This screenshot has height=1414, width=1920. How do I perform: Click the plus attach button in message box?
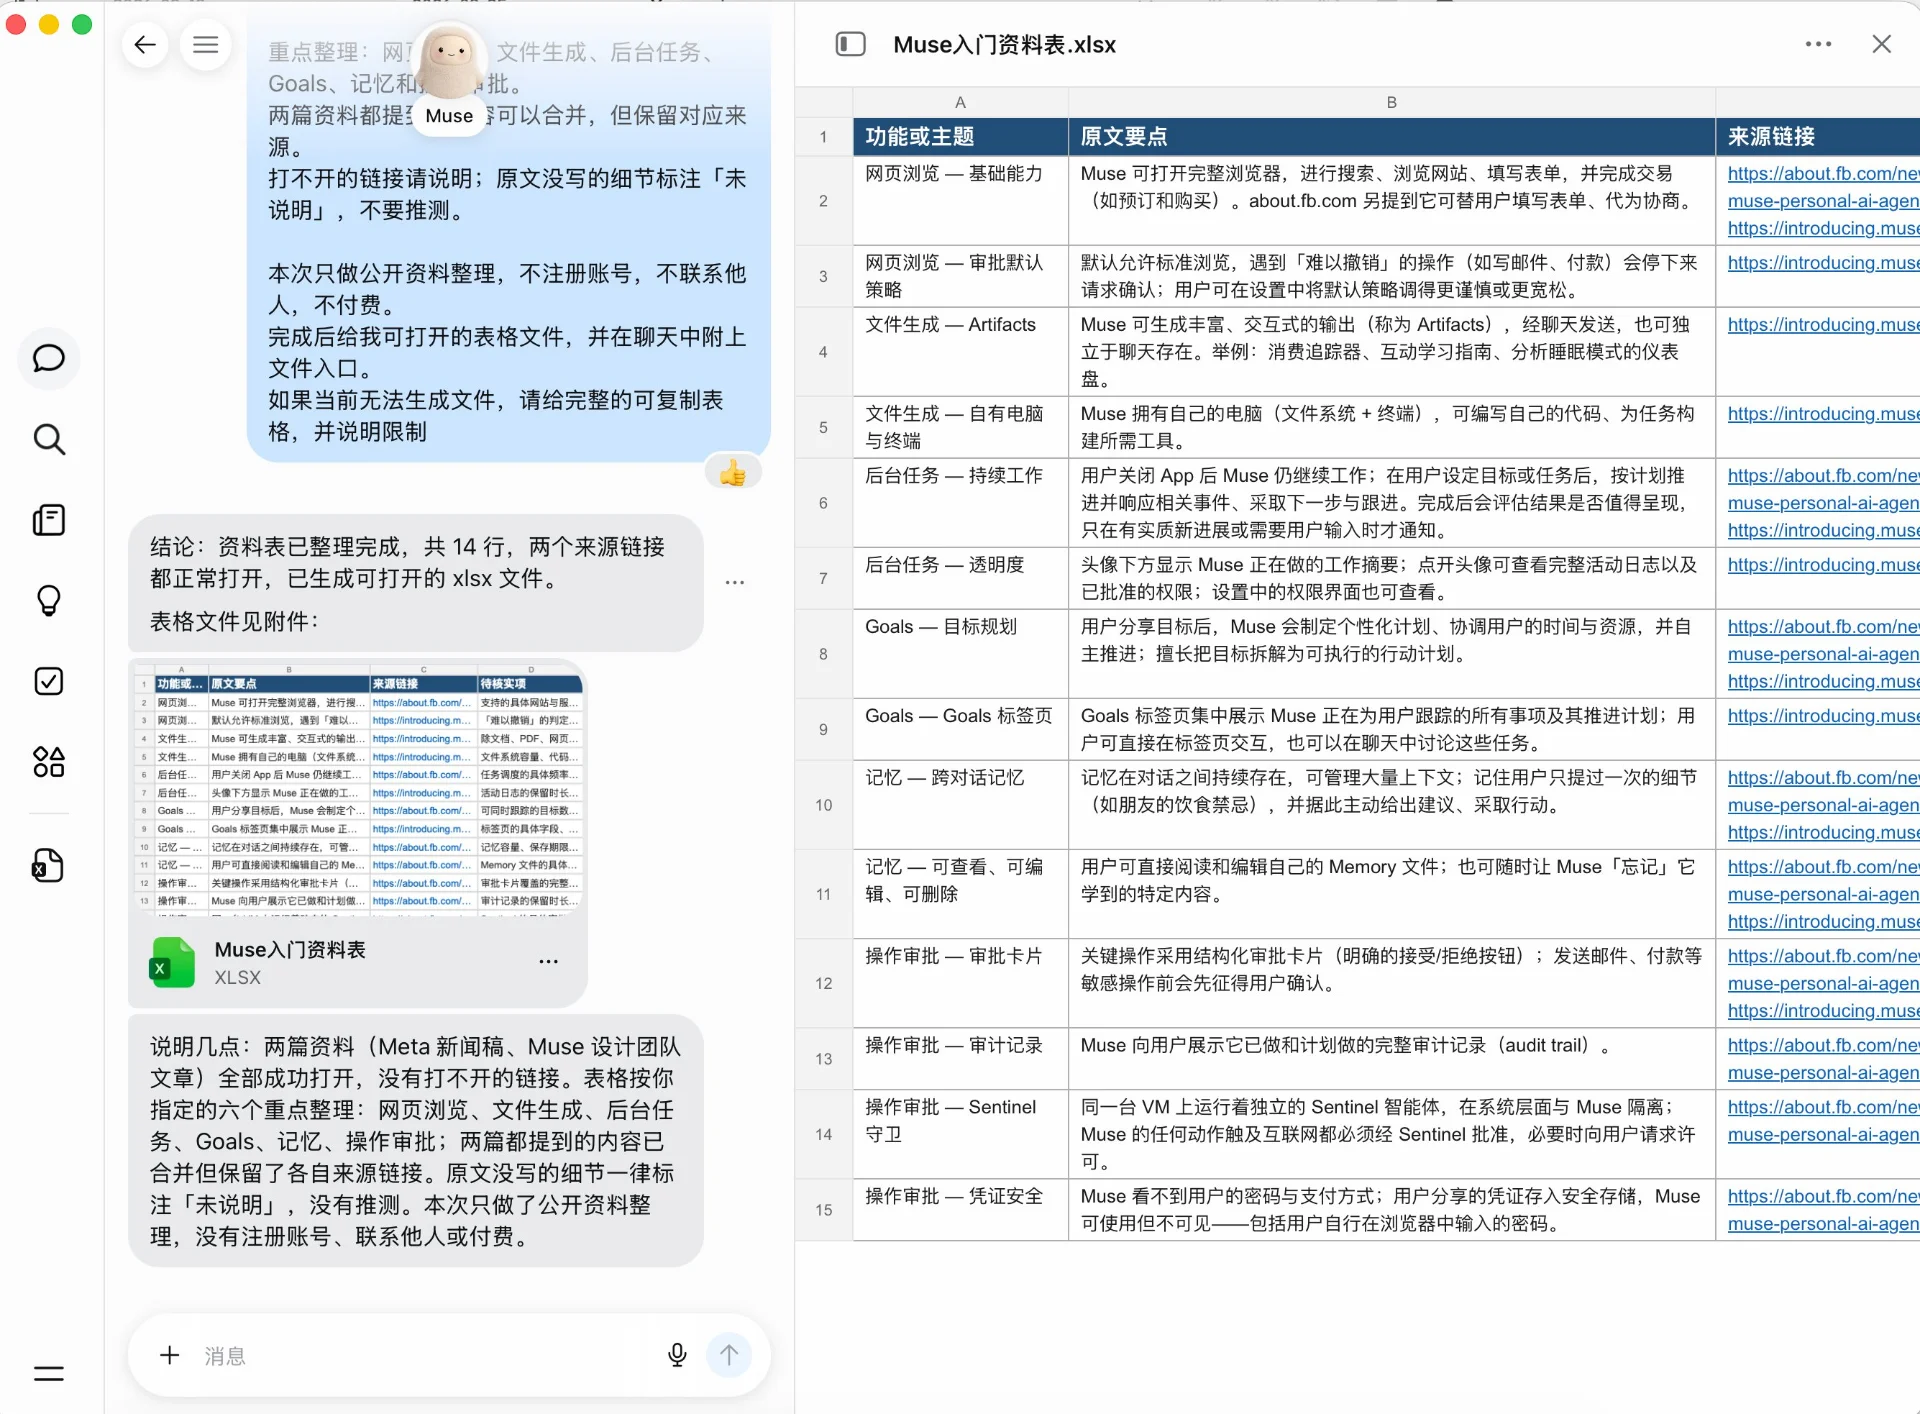[170, 1355]
